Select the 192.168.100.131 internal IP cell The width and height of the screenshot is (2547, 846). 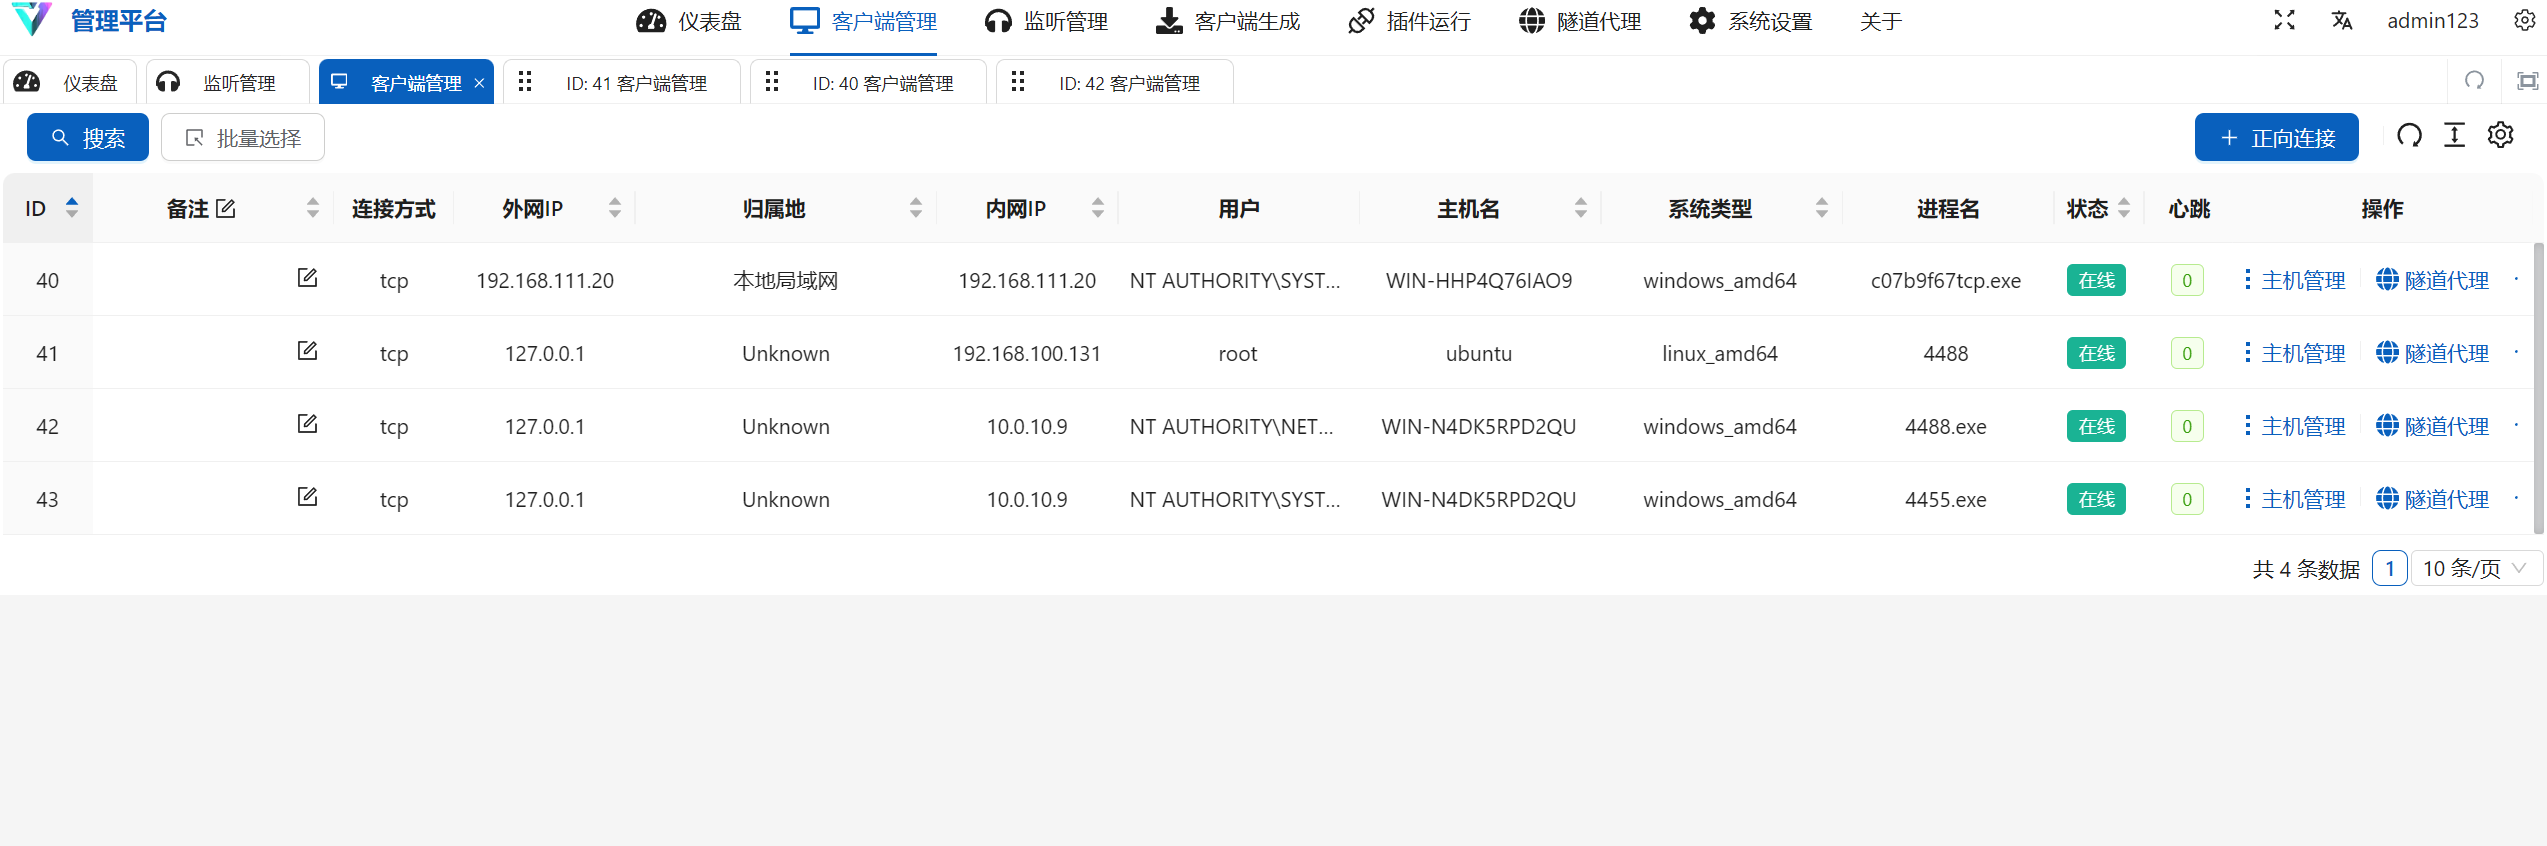1027,354
